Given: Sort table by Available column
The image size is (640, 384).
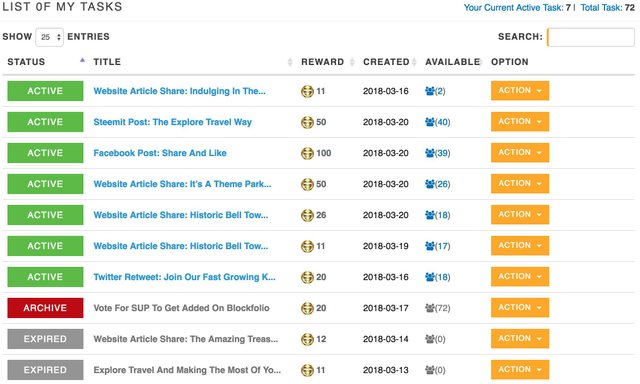Looking at the screenshot, I should click(x=454, y=62).
